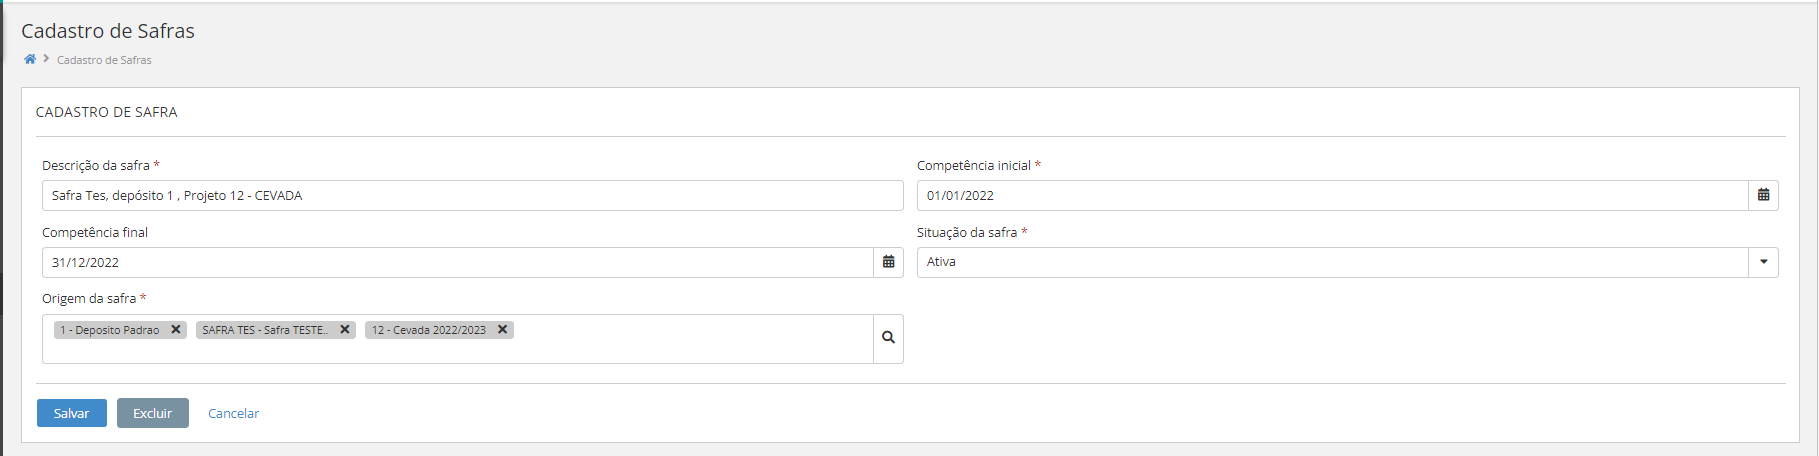Select the "SAFRA TES - Safra TESTE" tag label
The image size is (1819, 456).
pos(265,330)
